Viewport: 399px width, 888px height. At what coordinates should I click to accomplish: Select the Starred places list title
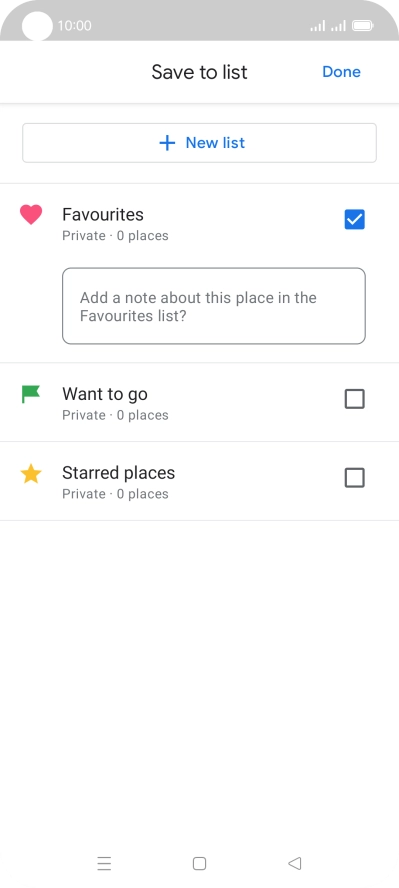coord(118,473)
